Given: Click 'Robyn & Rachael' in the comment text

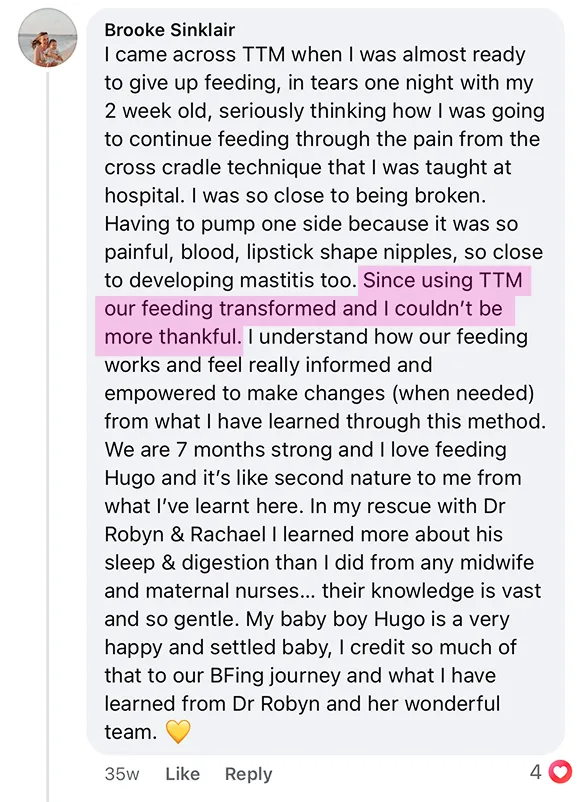Looking at the screenshot, I should tap(186, 534).
